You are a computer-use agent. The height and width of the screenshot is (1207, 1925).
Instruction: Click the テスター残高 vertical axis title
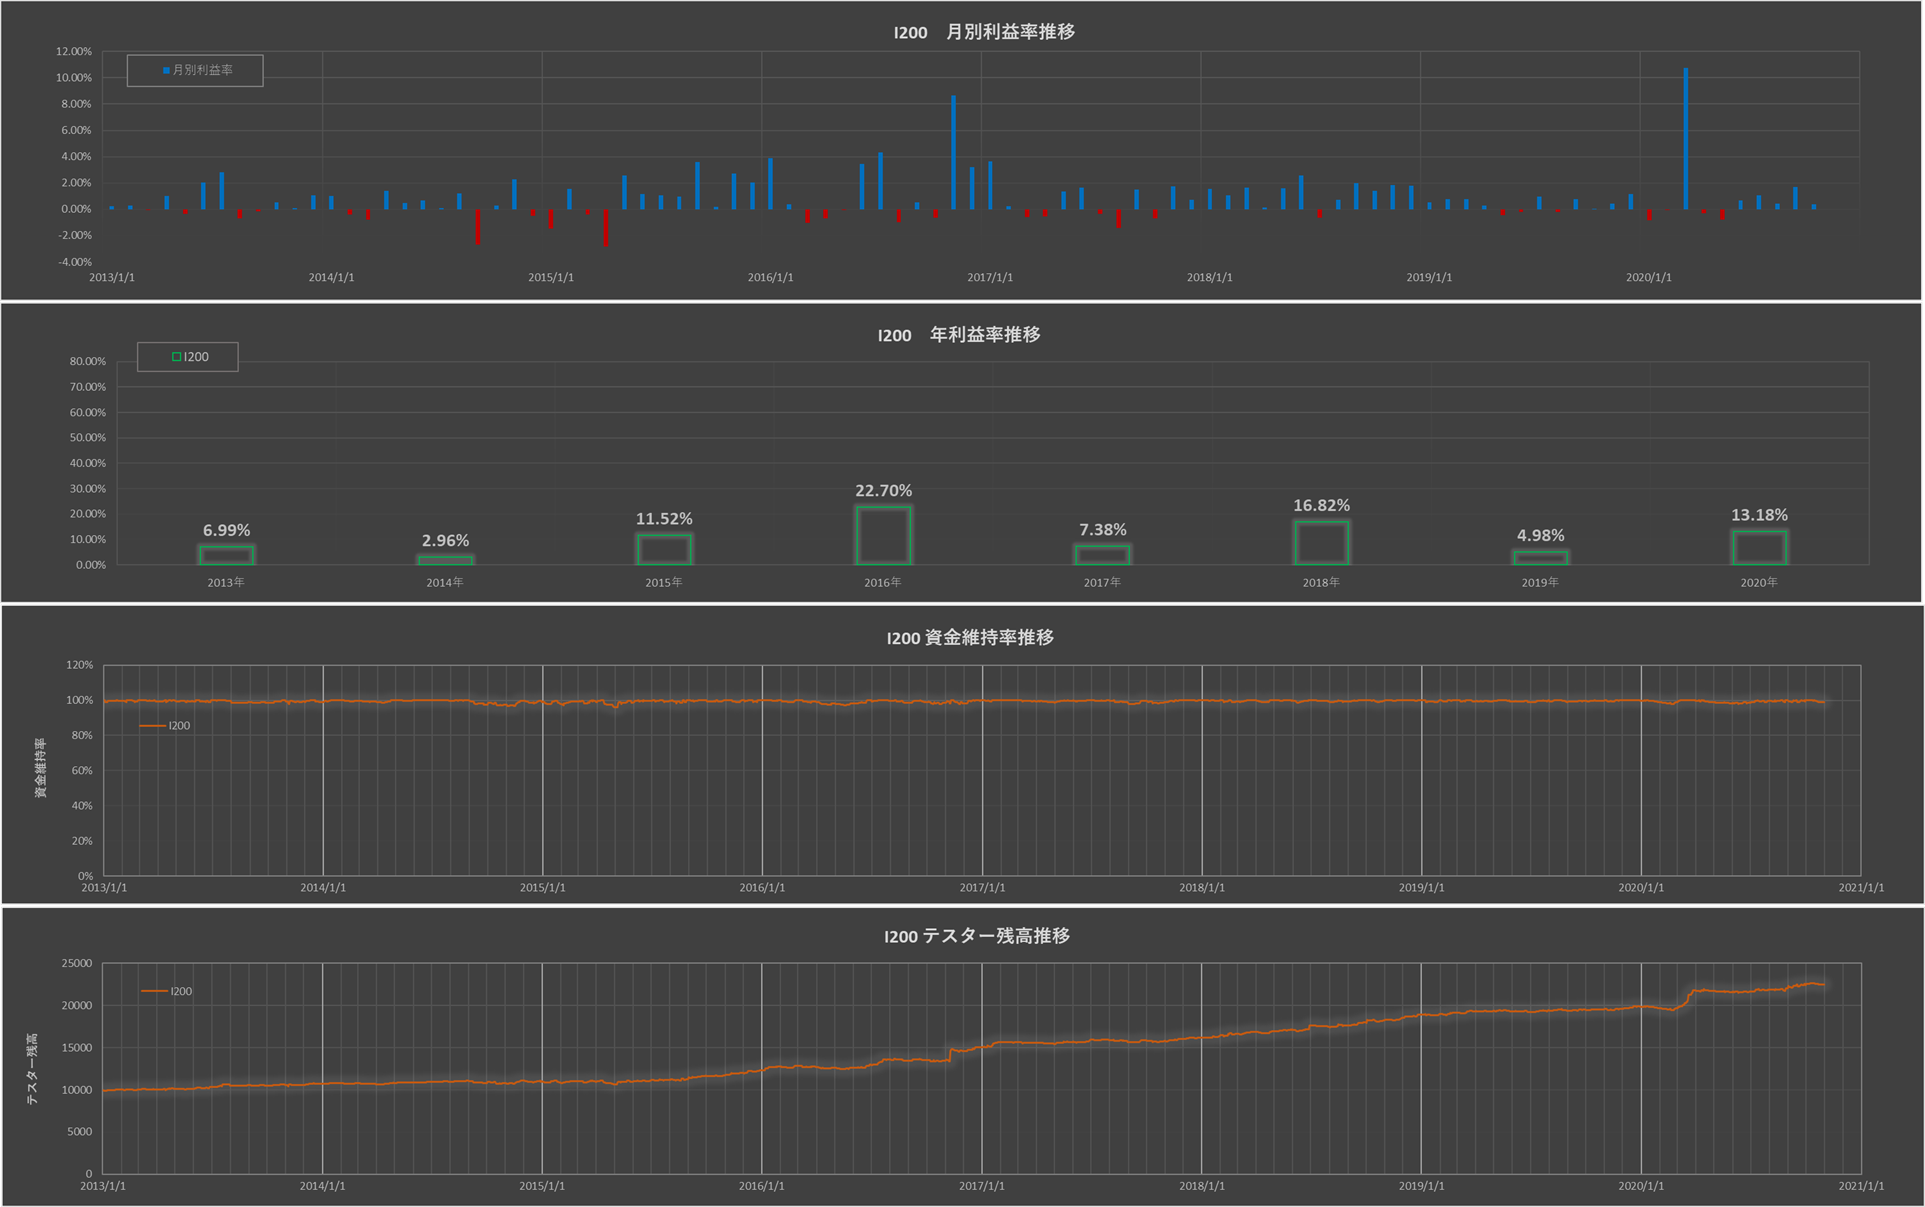coord(32,1068)
